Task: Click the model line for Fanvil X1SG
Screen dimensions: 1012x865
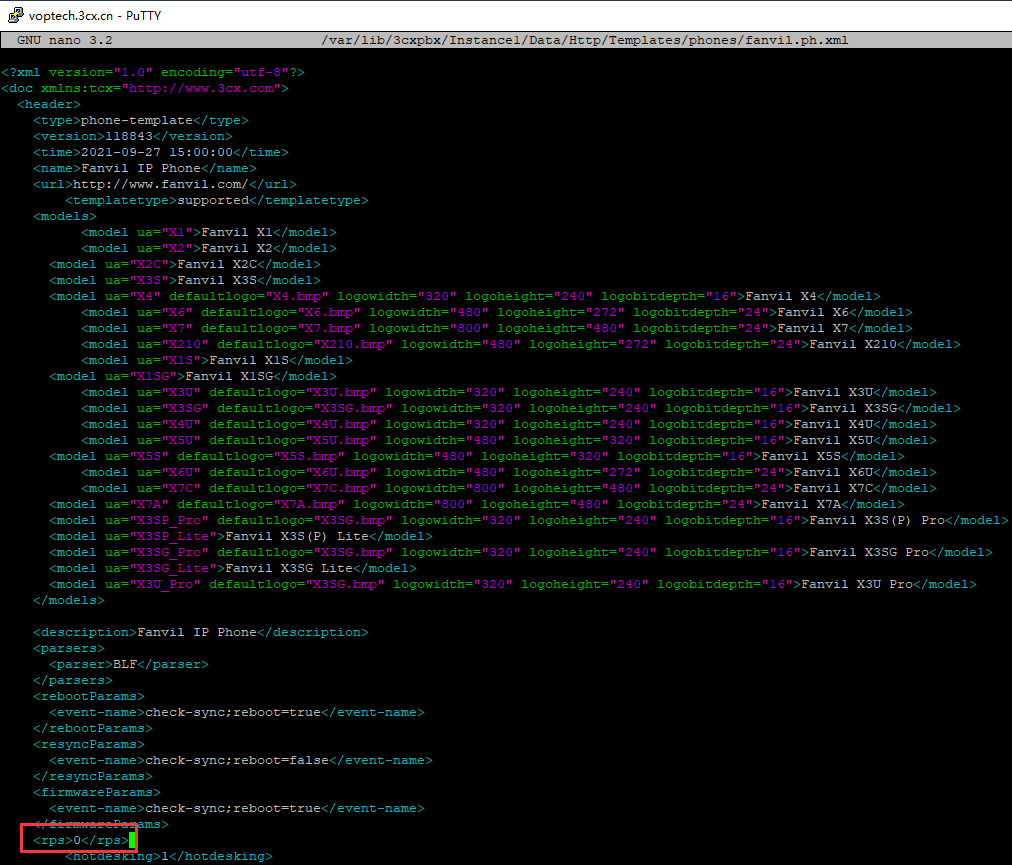Action: [193, 376]
